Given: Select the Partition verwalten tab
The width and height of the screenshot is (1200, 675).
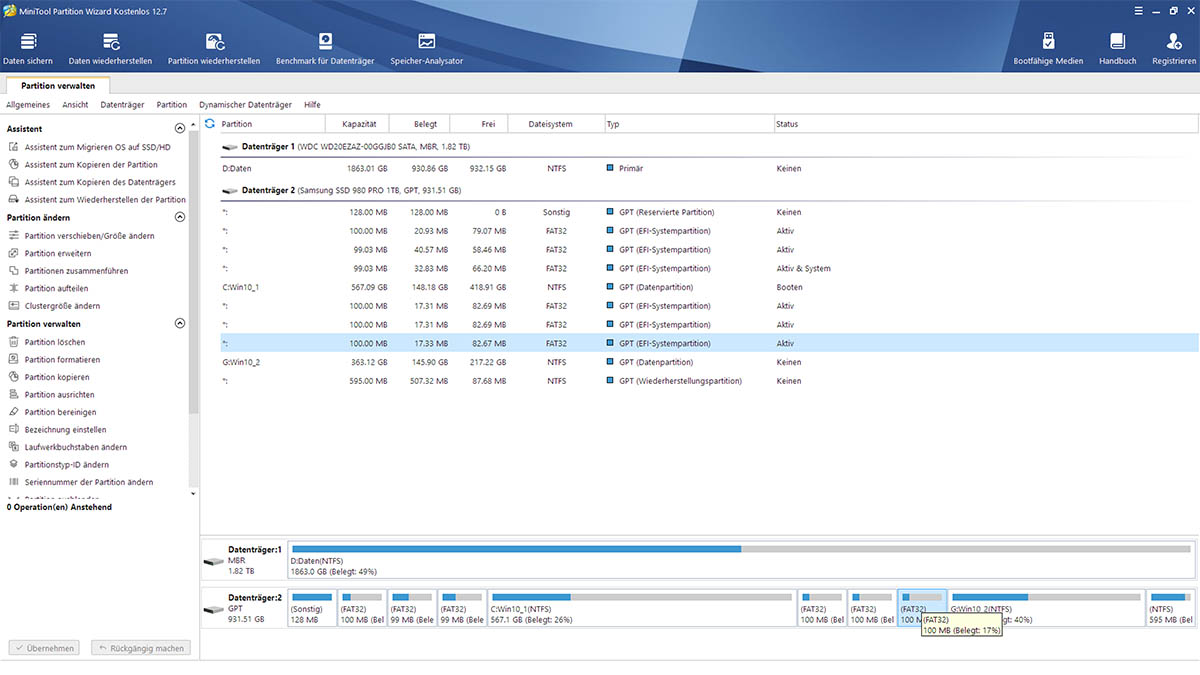Looking at the screenshot, I should (x=58, y=86).
